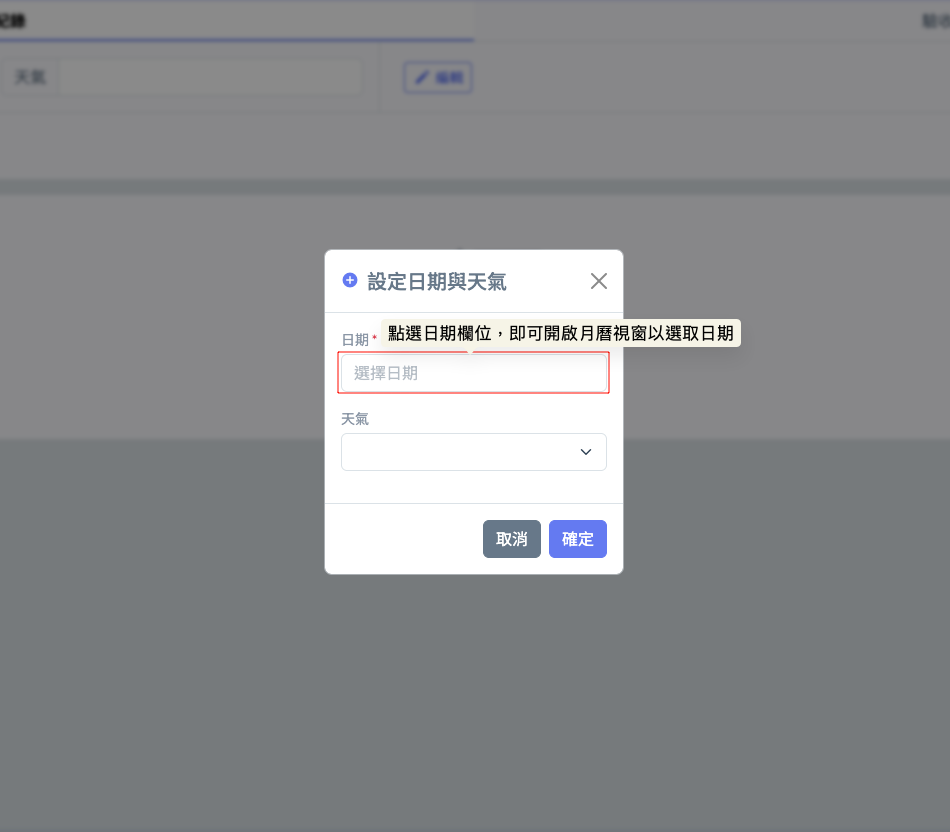Expand the 天氣 dropdown chevron arrow
The width and height of the screenshot is (950, 832).
585,451
